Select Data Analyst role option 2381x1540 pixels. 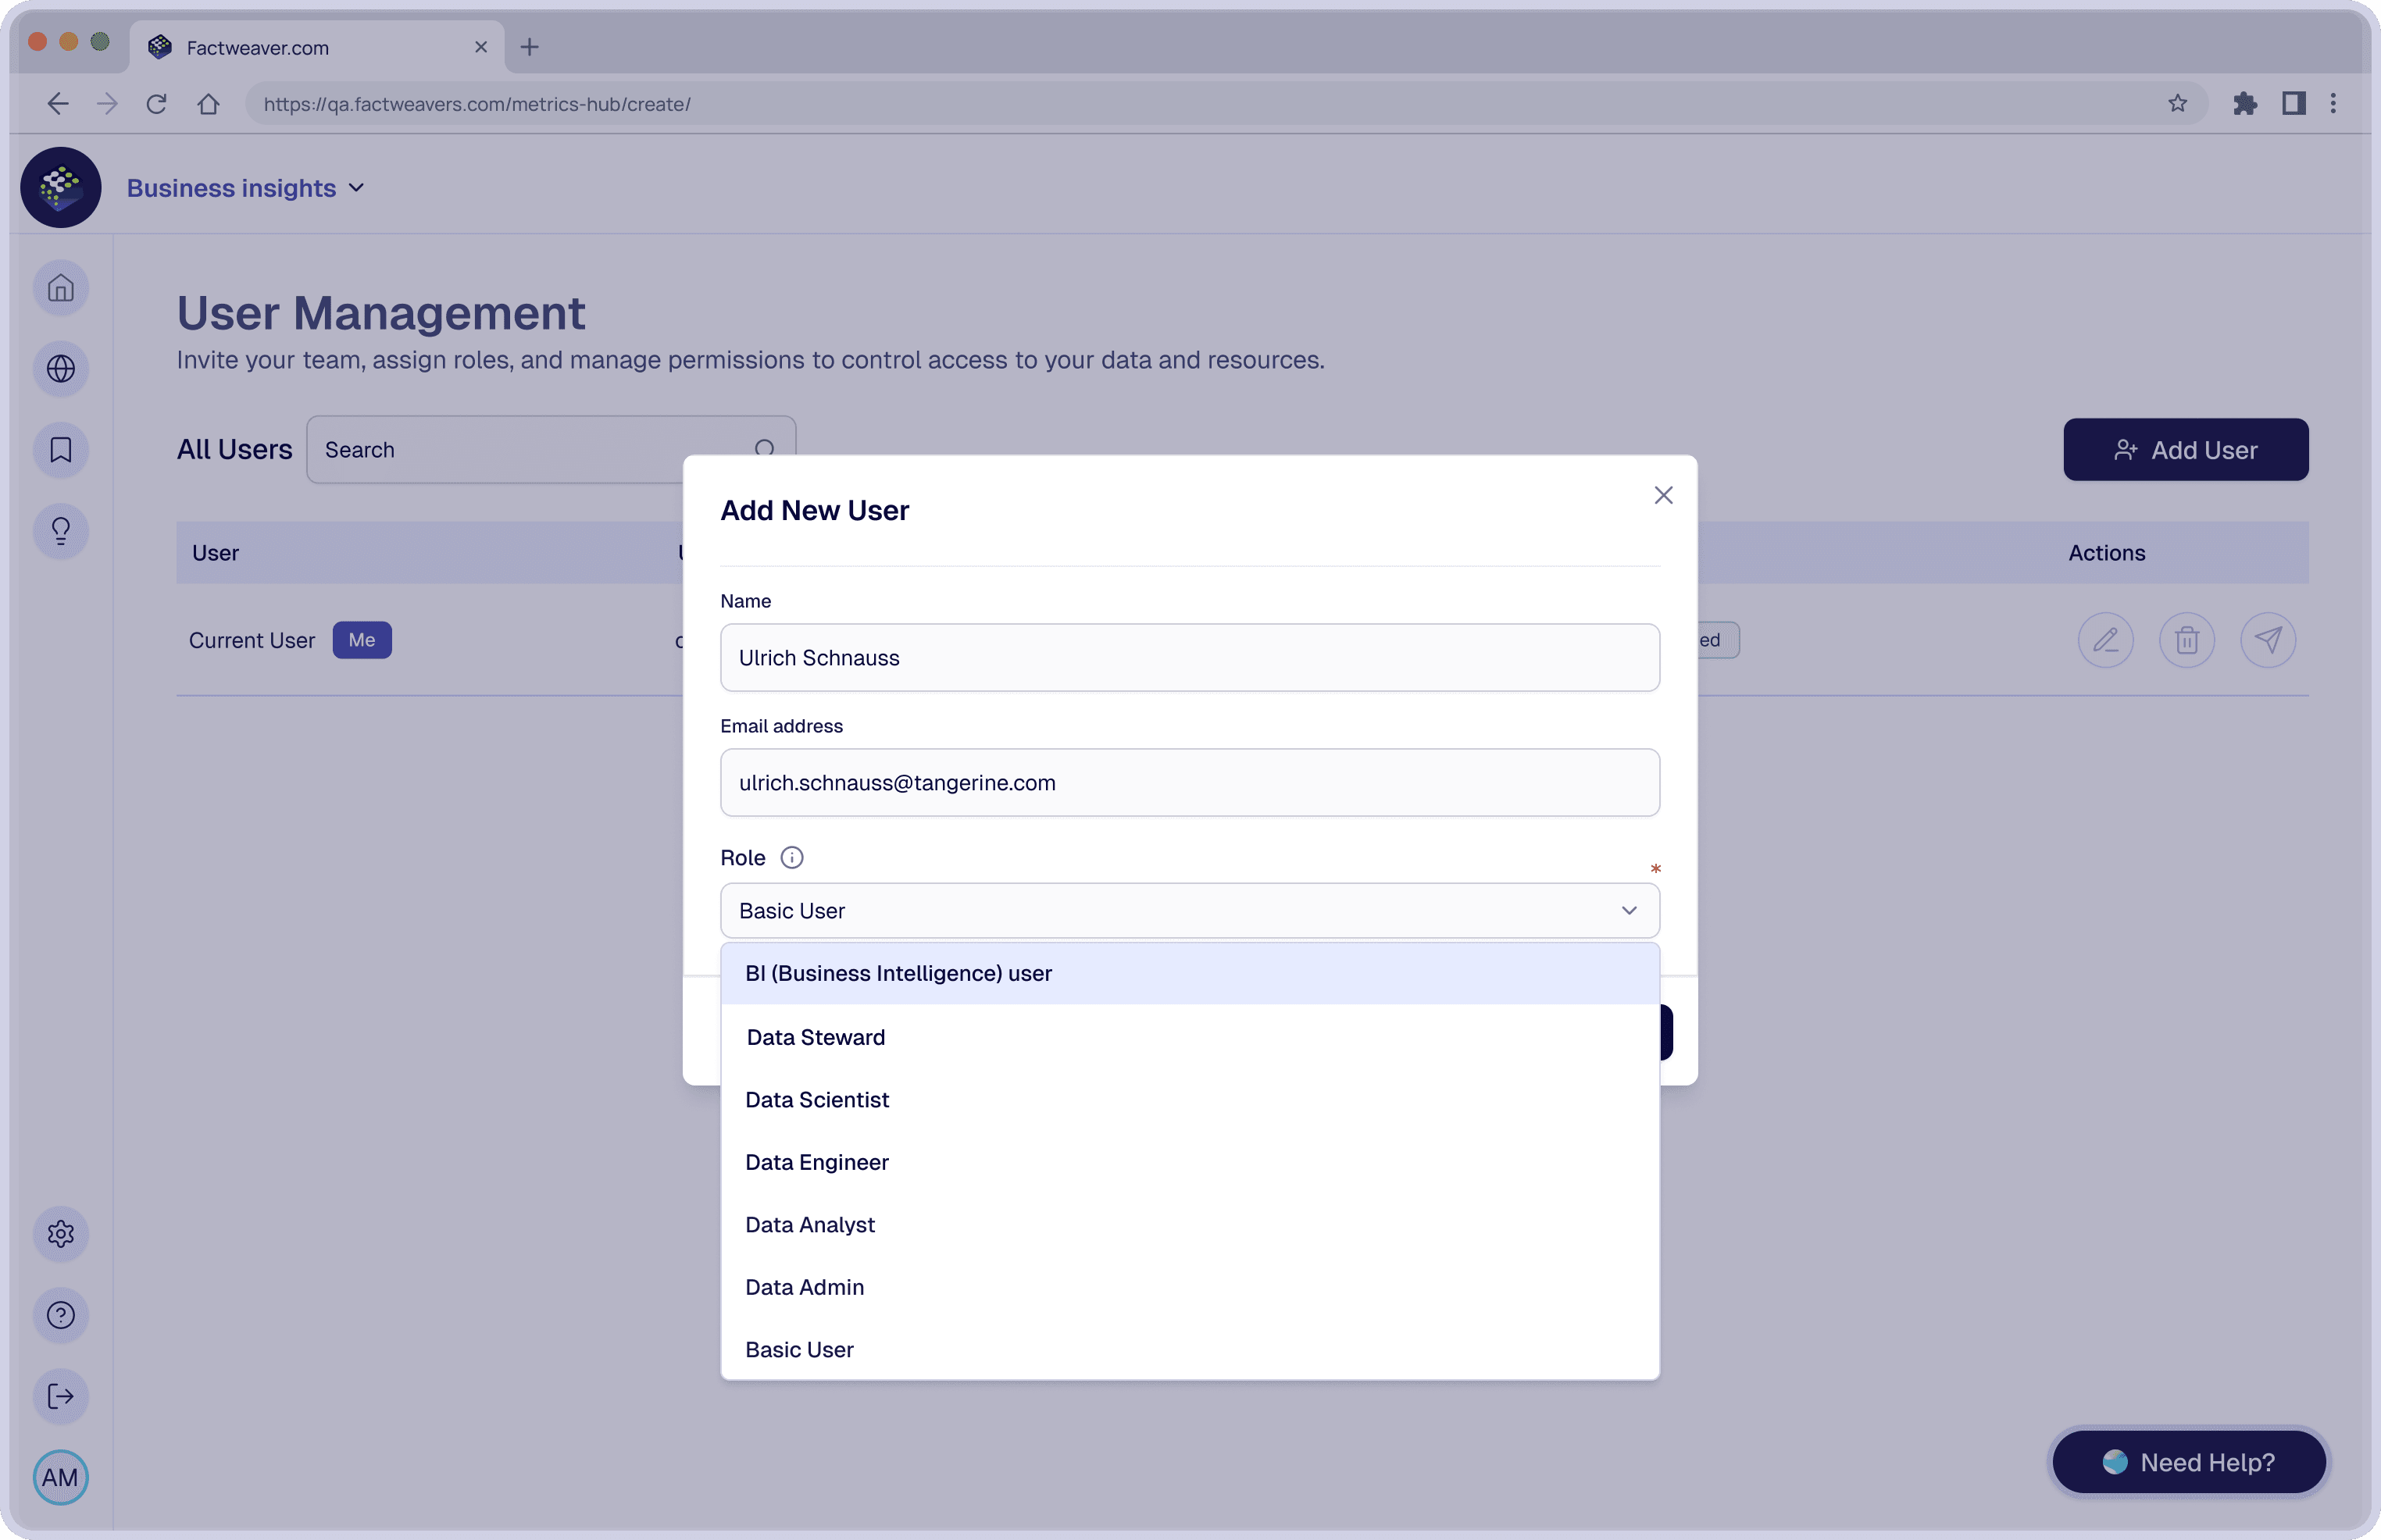point(1189,1225)
